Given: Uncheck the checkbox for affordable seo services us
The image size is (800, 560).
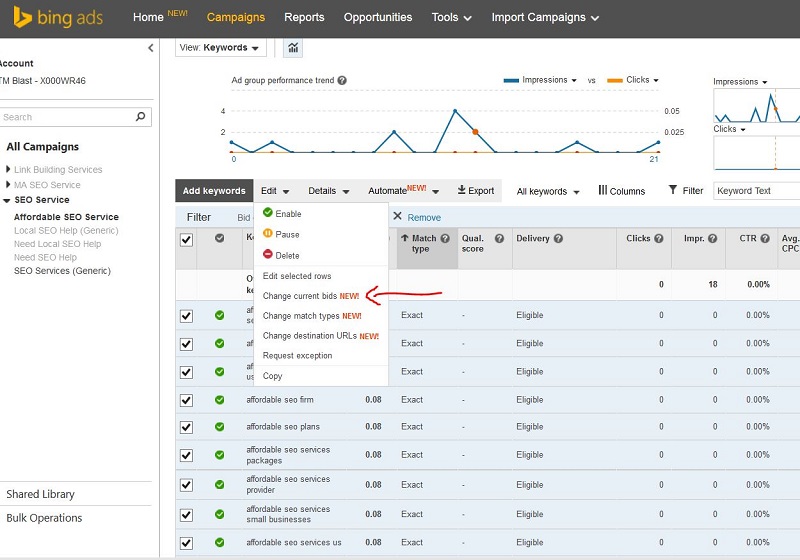Looking at the screenshot, I should 186,543.
